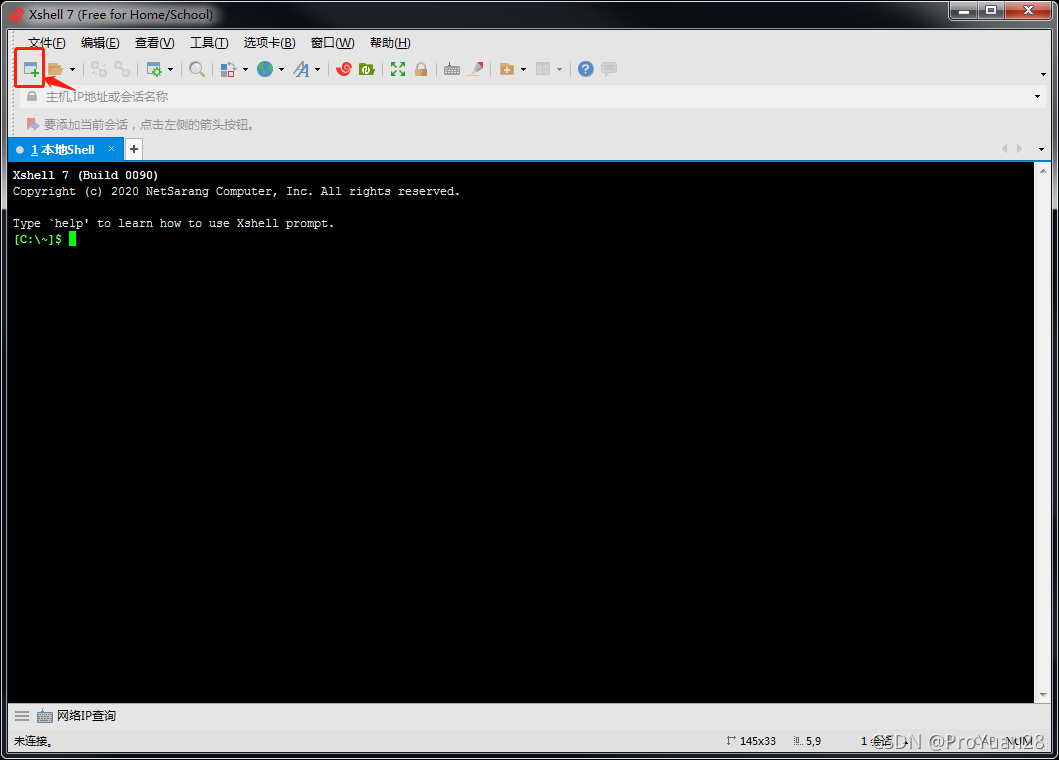Click the font A icon

pyautogui.click(x=301, y=69)
